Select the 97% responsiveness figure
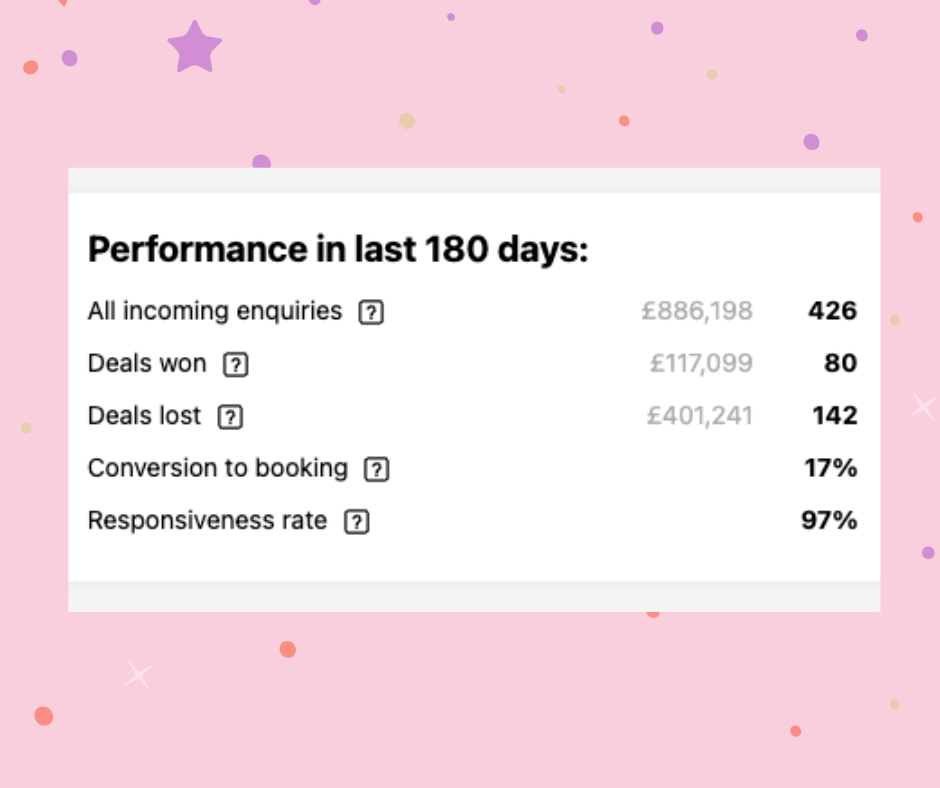Viewport: 940px width, 788px height. tap(829, 520)
